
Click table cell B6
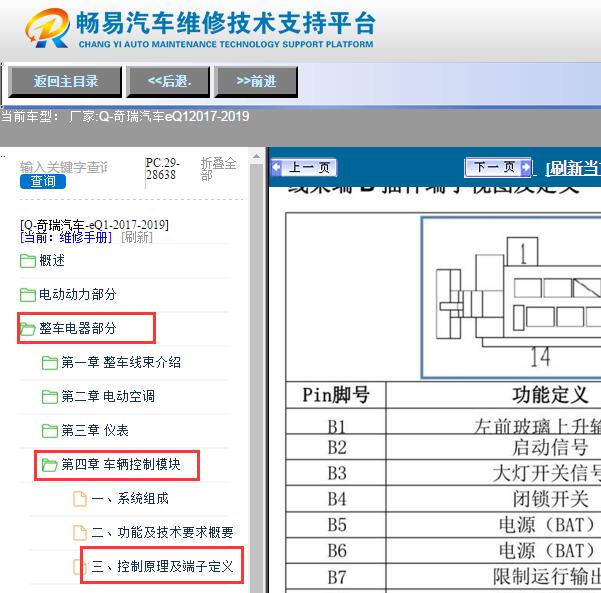tap(336, 550)
